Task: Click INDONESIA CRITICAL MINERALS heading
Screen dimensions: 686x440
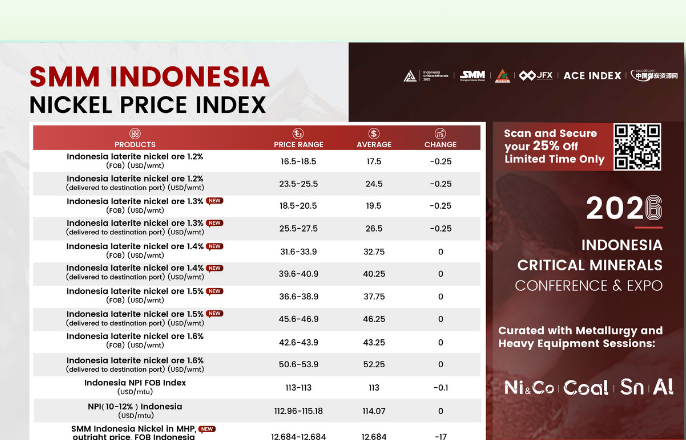Action: [590, 255]
